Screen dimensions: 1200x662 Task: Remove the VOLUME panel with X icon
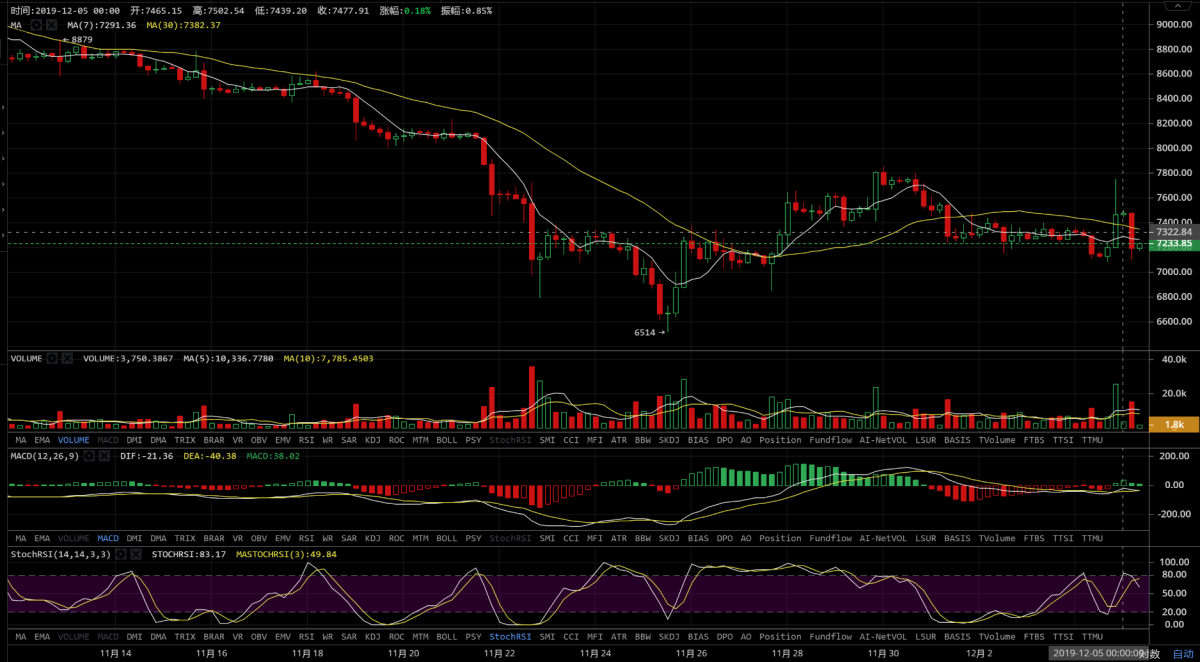68,357
